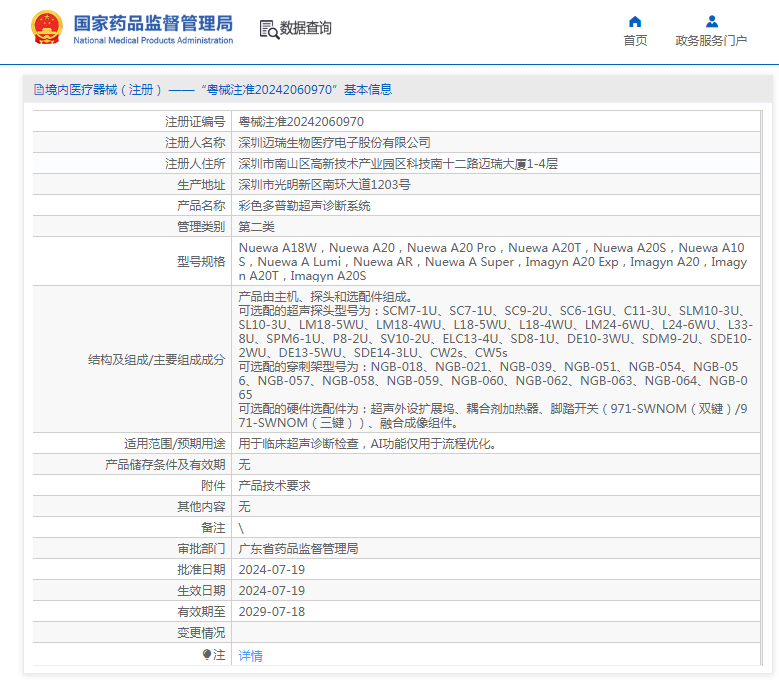779x687 pixels.
Task: Select 生效日期 value 2024-07-19
Action: pos(272,591)
